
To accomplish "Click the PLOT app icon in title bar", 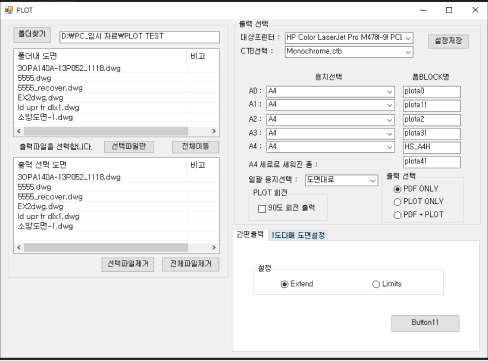I will (9, 10).
